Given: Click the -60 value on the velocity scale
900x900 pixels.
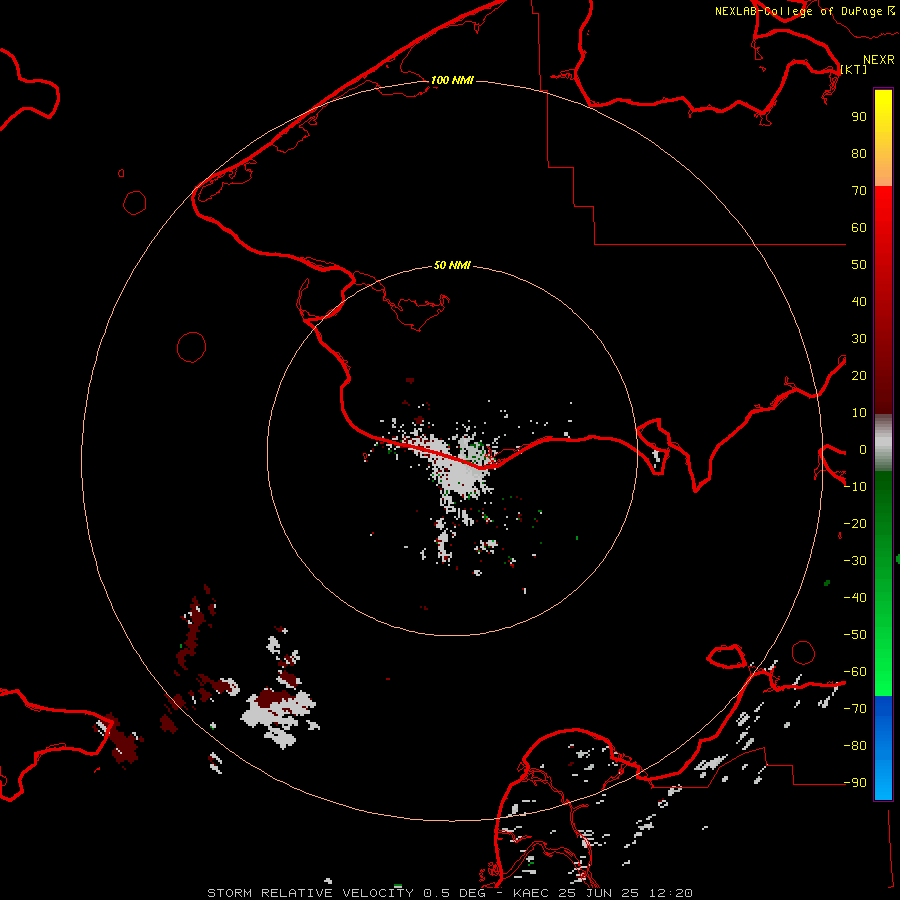Looking at the screenshot, I should coord(855,672).
